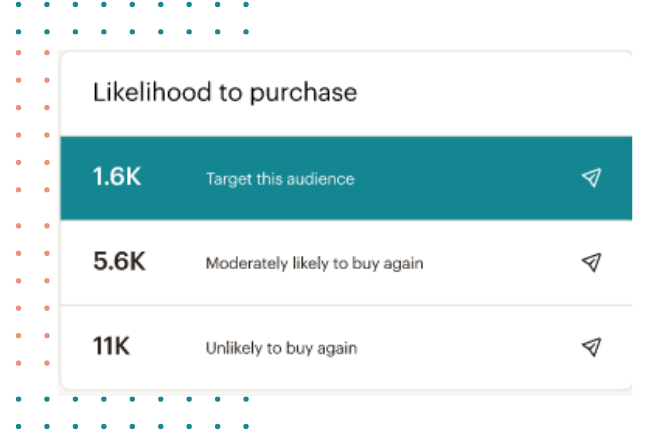Open the Moderately likely to buy again segment

314,264
